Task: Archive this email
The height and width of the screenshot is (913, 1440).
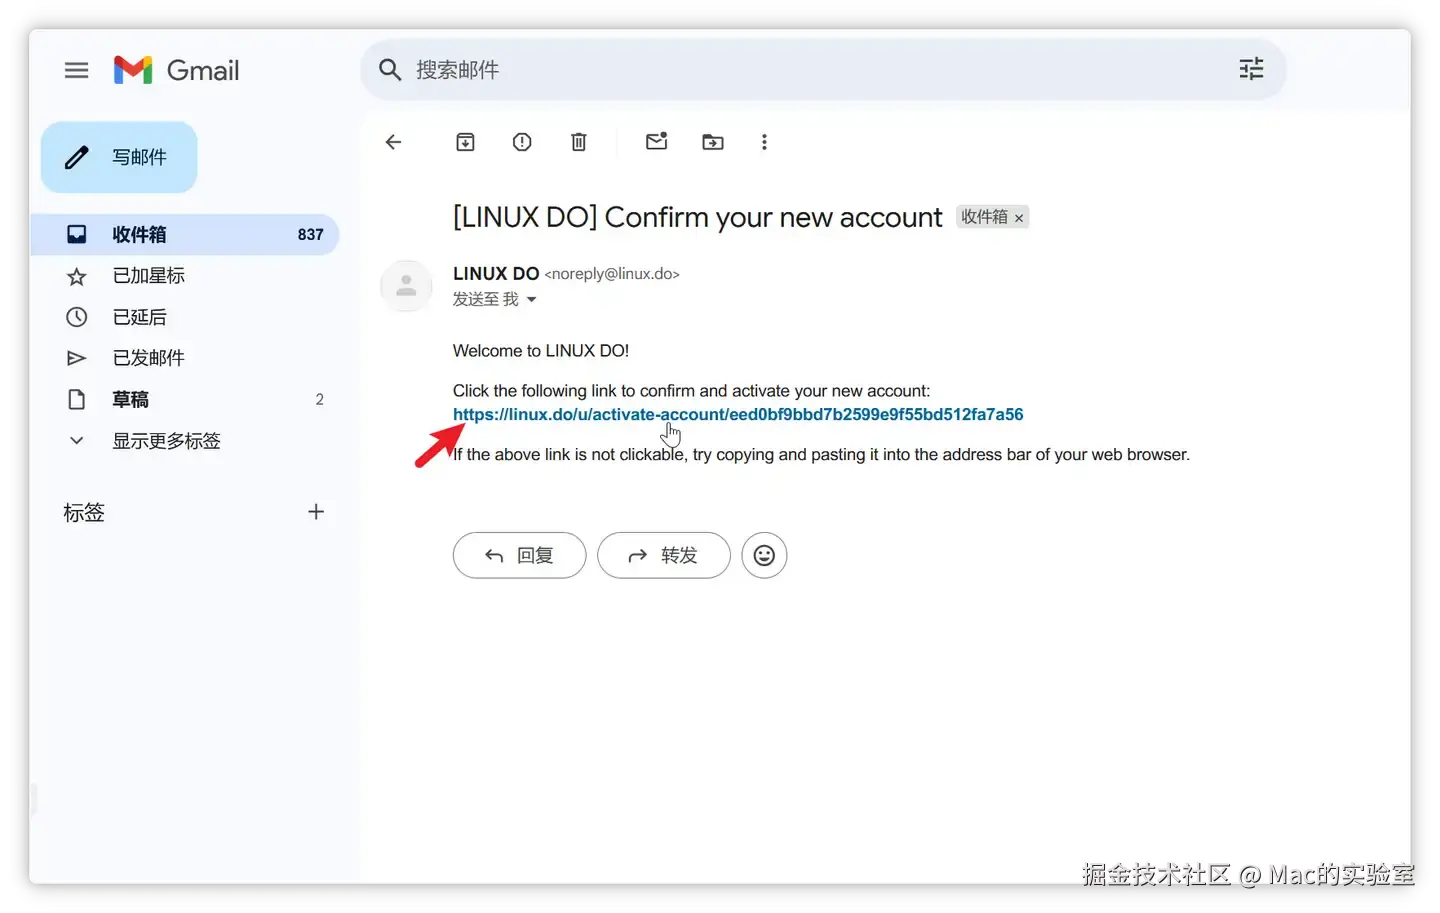Action: click(465, 142)
